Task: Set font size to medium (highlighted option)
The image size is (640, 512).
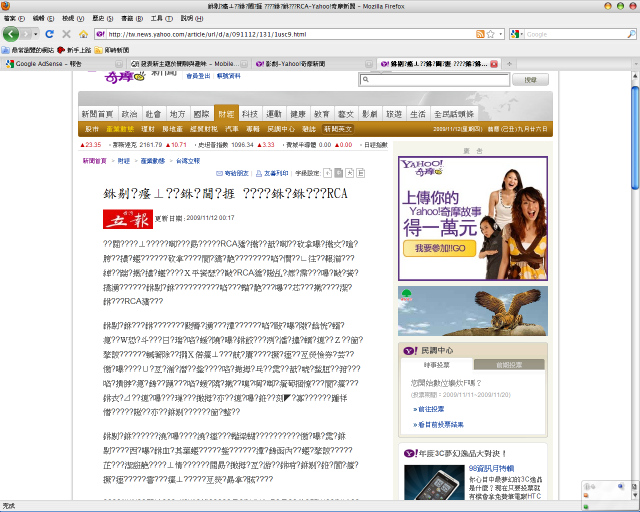Action: point(338,173)
